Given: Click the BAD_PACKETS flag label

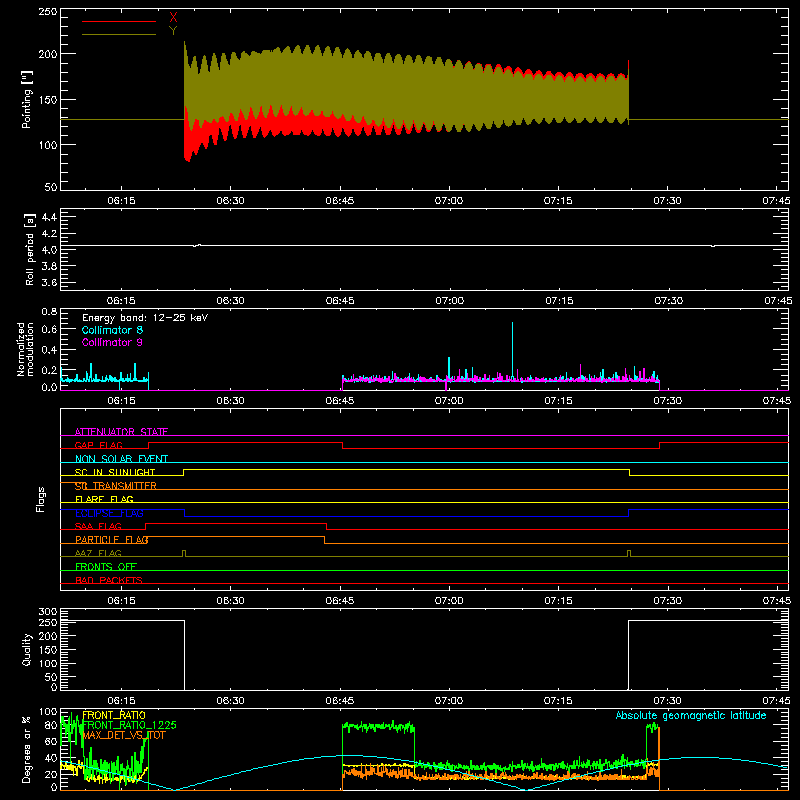Looking at the screenshot, I should [109, 580].
